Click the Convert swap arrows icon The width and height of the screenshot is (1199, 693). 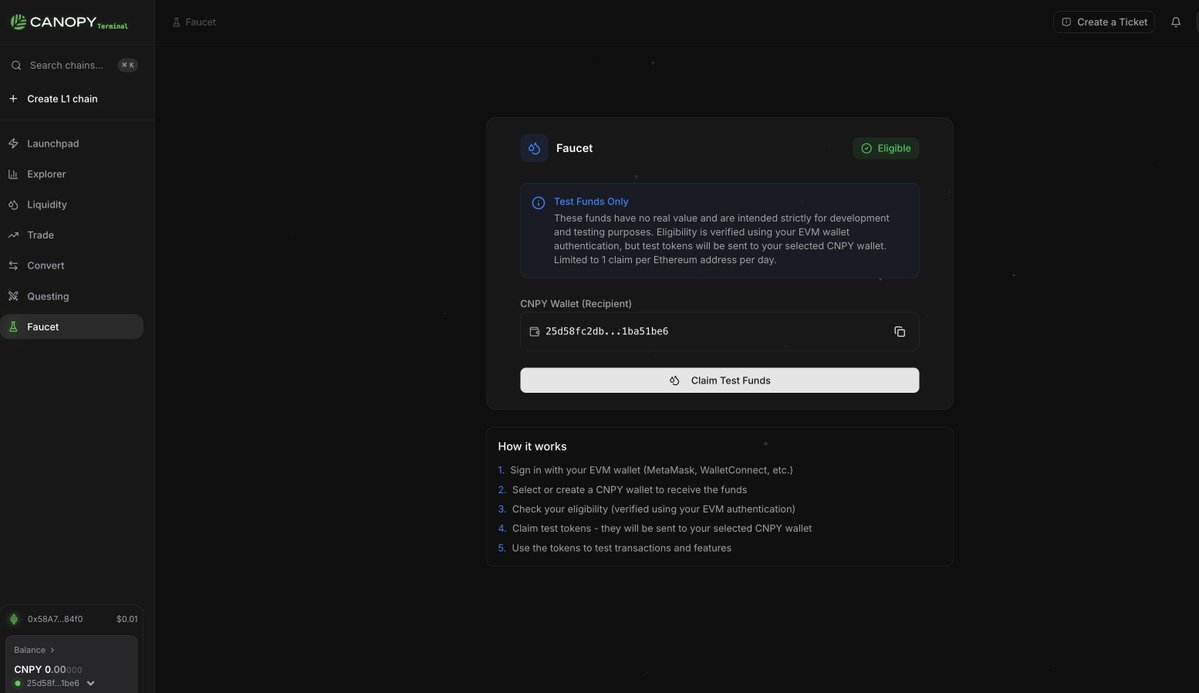13,266
